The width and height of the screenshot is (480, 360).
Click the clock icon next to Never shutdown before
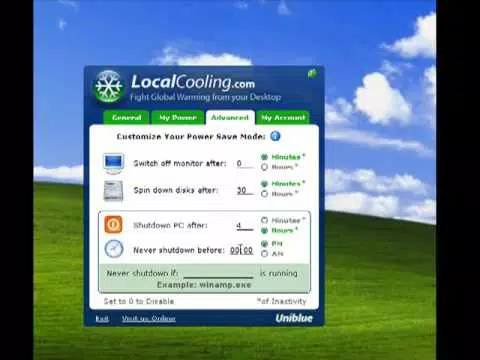pyautogui.click(x=114, y=249)
